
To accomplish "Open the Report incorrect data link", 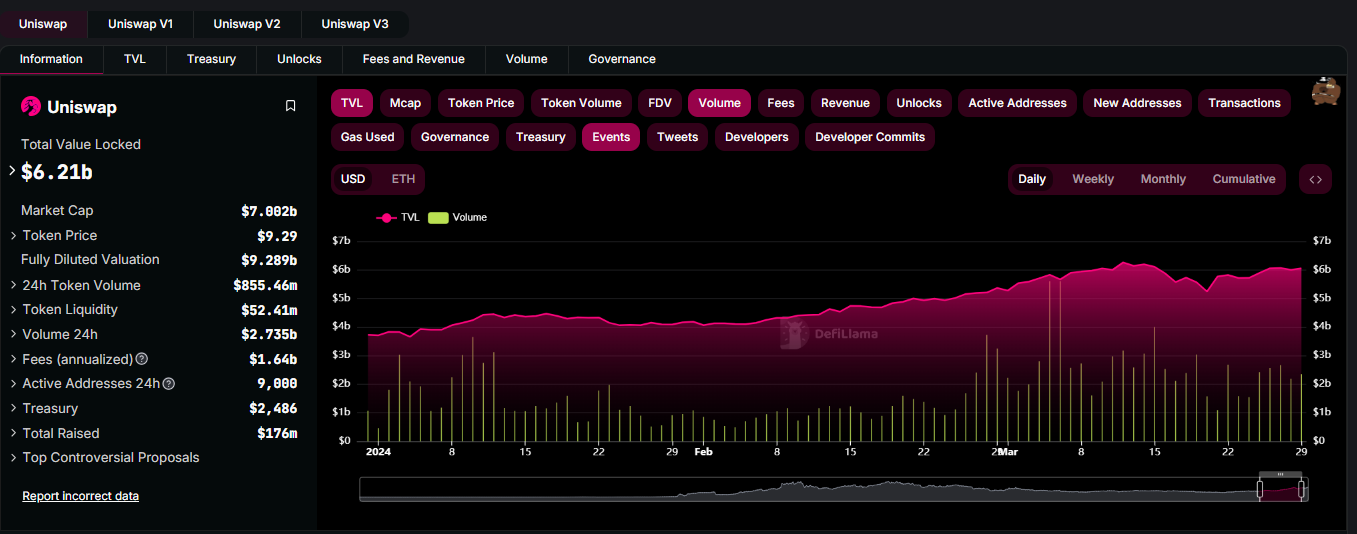I will pos(80,496).
